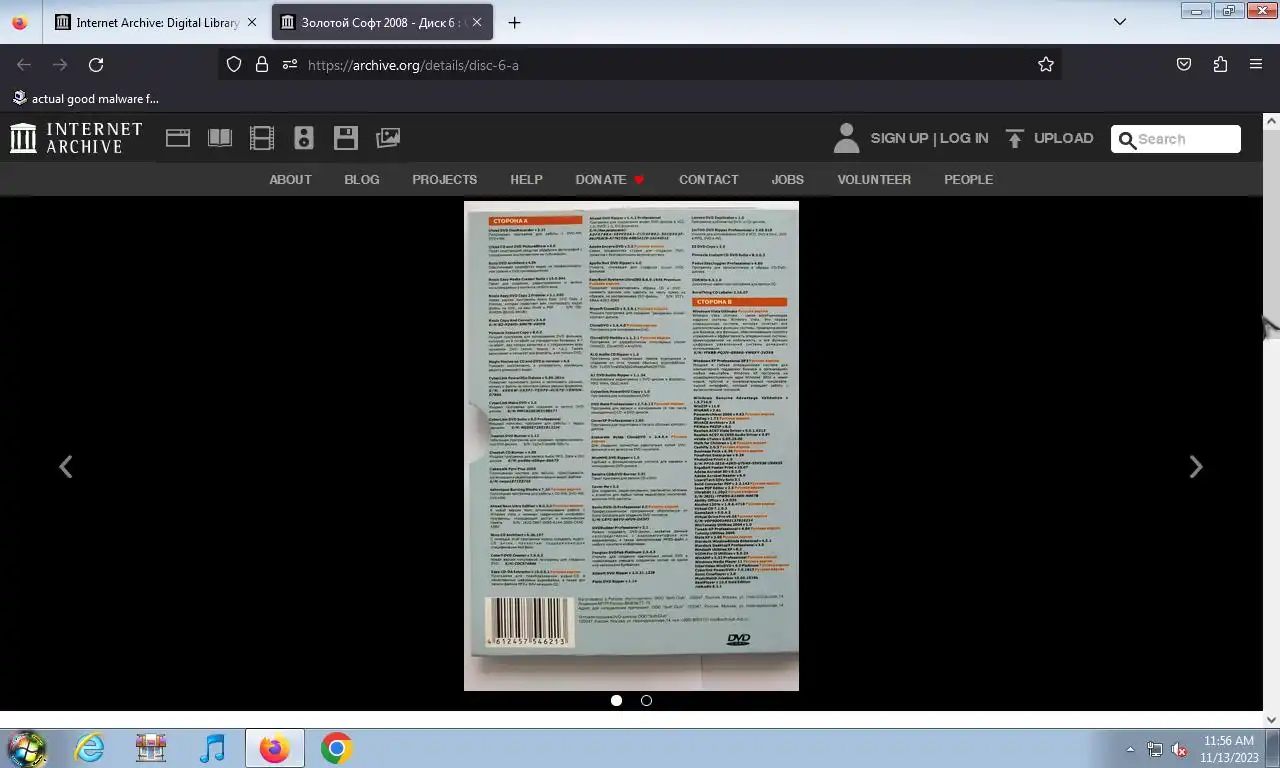Open the DONATE link with heart

pyautogui.click(x=610, y=179)
